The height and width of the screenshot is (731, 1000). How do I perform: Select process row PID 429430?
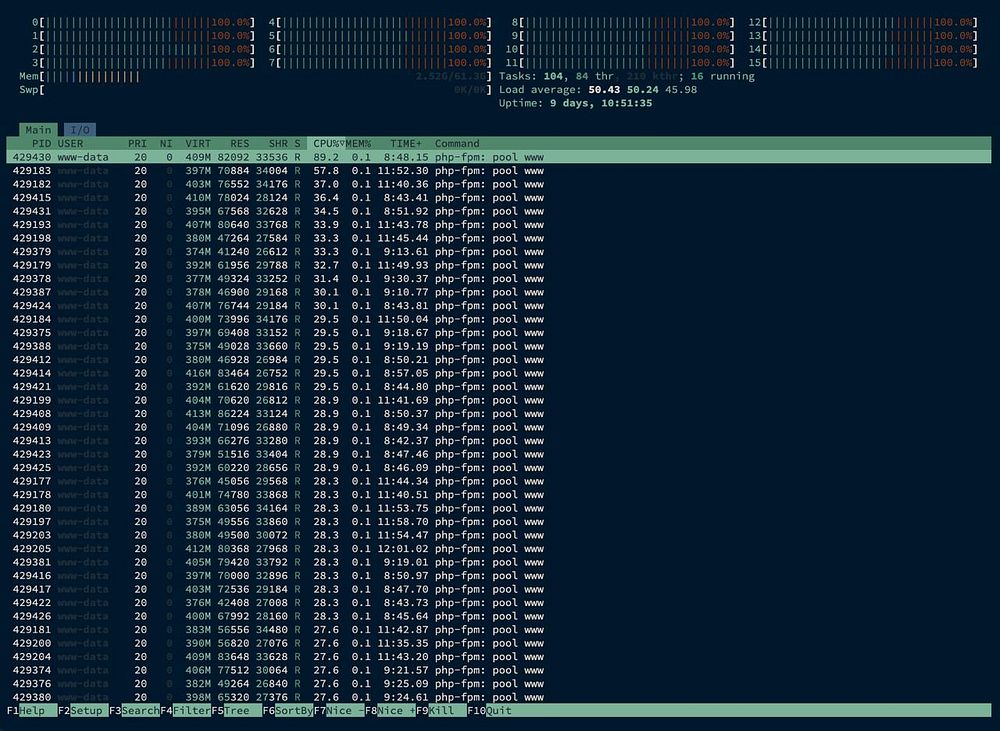pos(499,157)
